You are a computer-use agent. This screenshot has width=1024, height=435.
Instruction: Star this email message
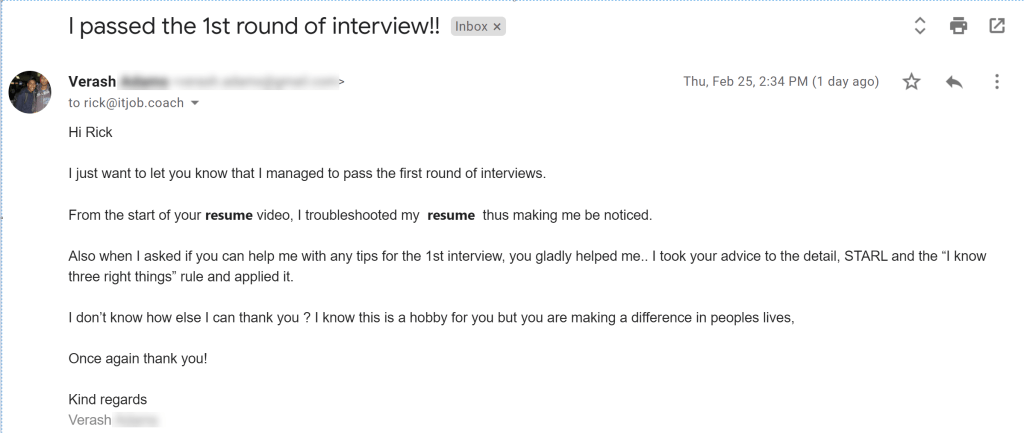pyautogui.click(x=911, y=82)
